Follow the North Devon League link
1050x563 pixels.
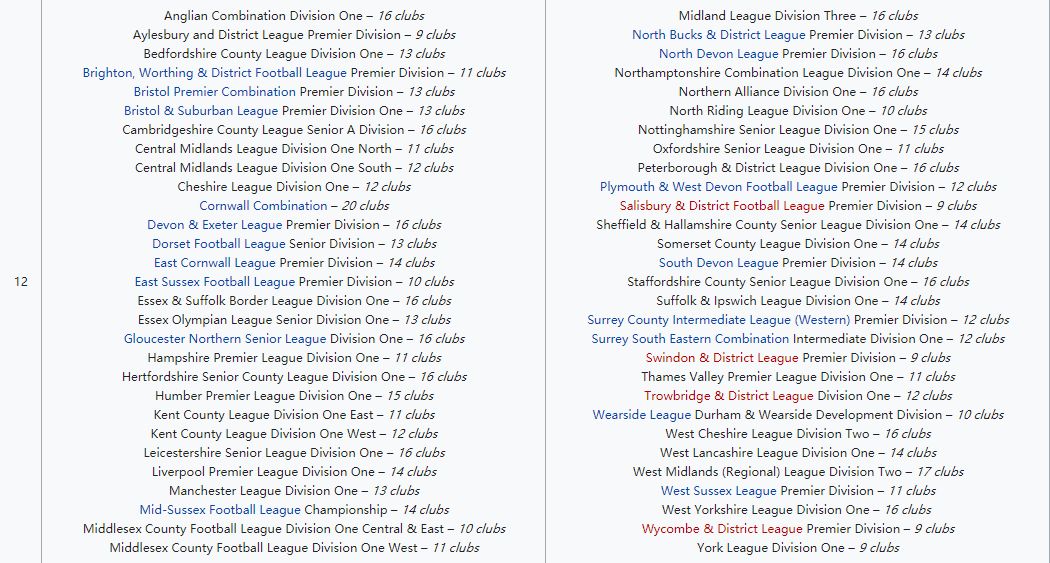click(x=718, y=54)
